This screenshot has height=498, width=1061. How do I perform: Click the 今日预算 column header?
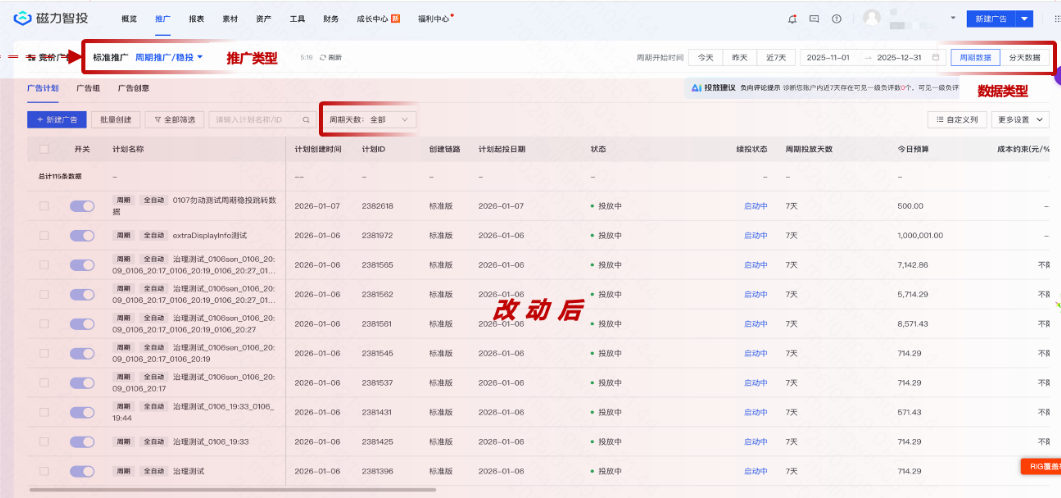(x=913, y=150)
